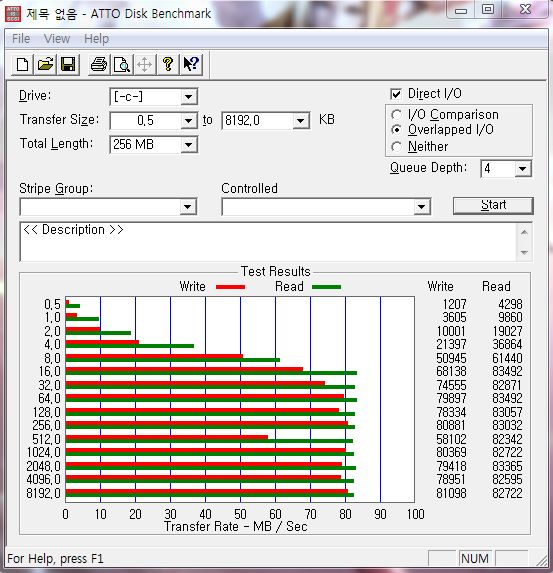Click the Open file toolbar icon
Viewport: 553px width, 573px height.
click(x=45, y=65)
